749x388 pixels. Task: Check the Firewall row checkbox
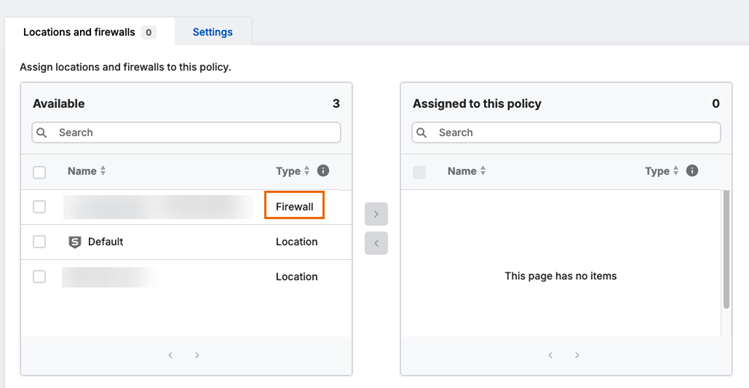pos(39,207)
